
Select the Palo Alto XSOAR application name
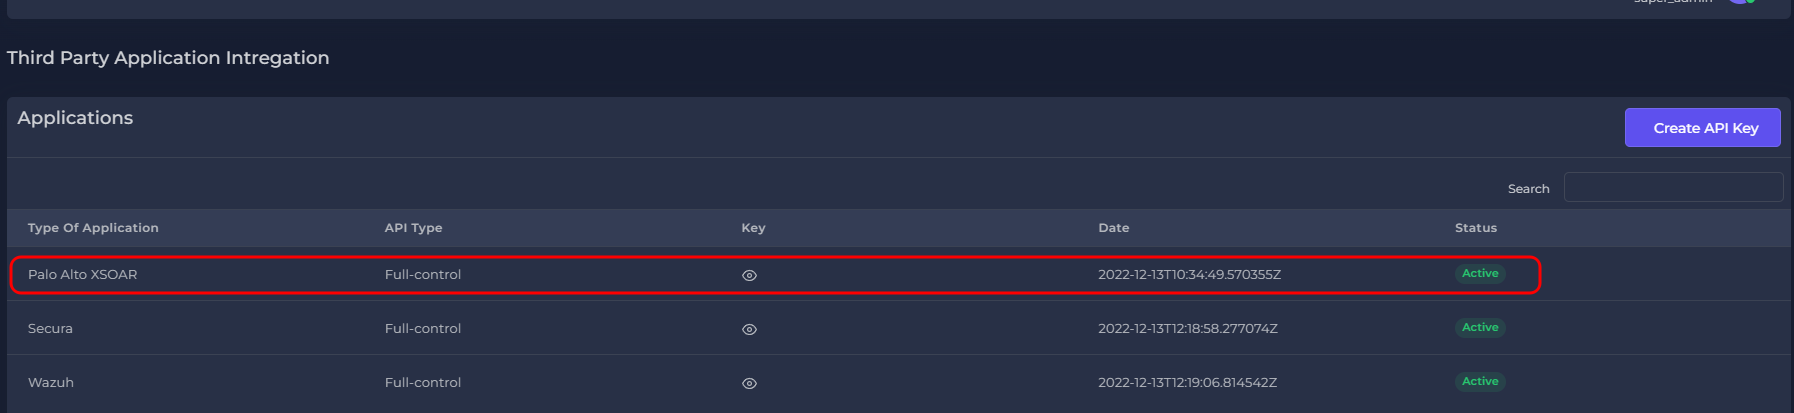(82, 275)
